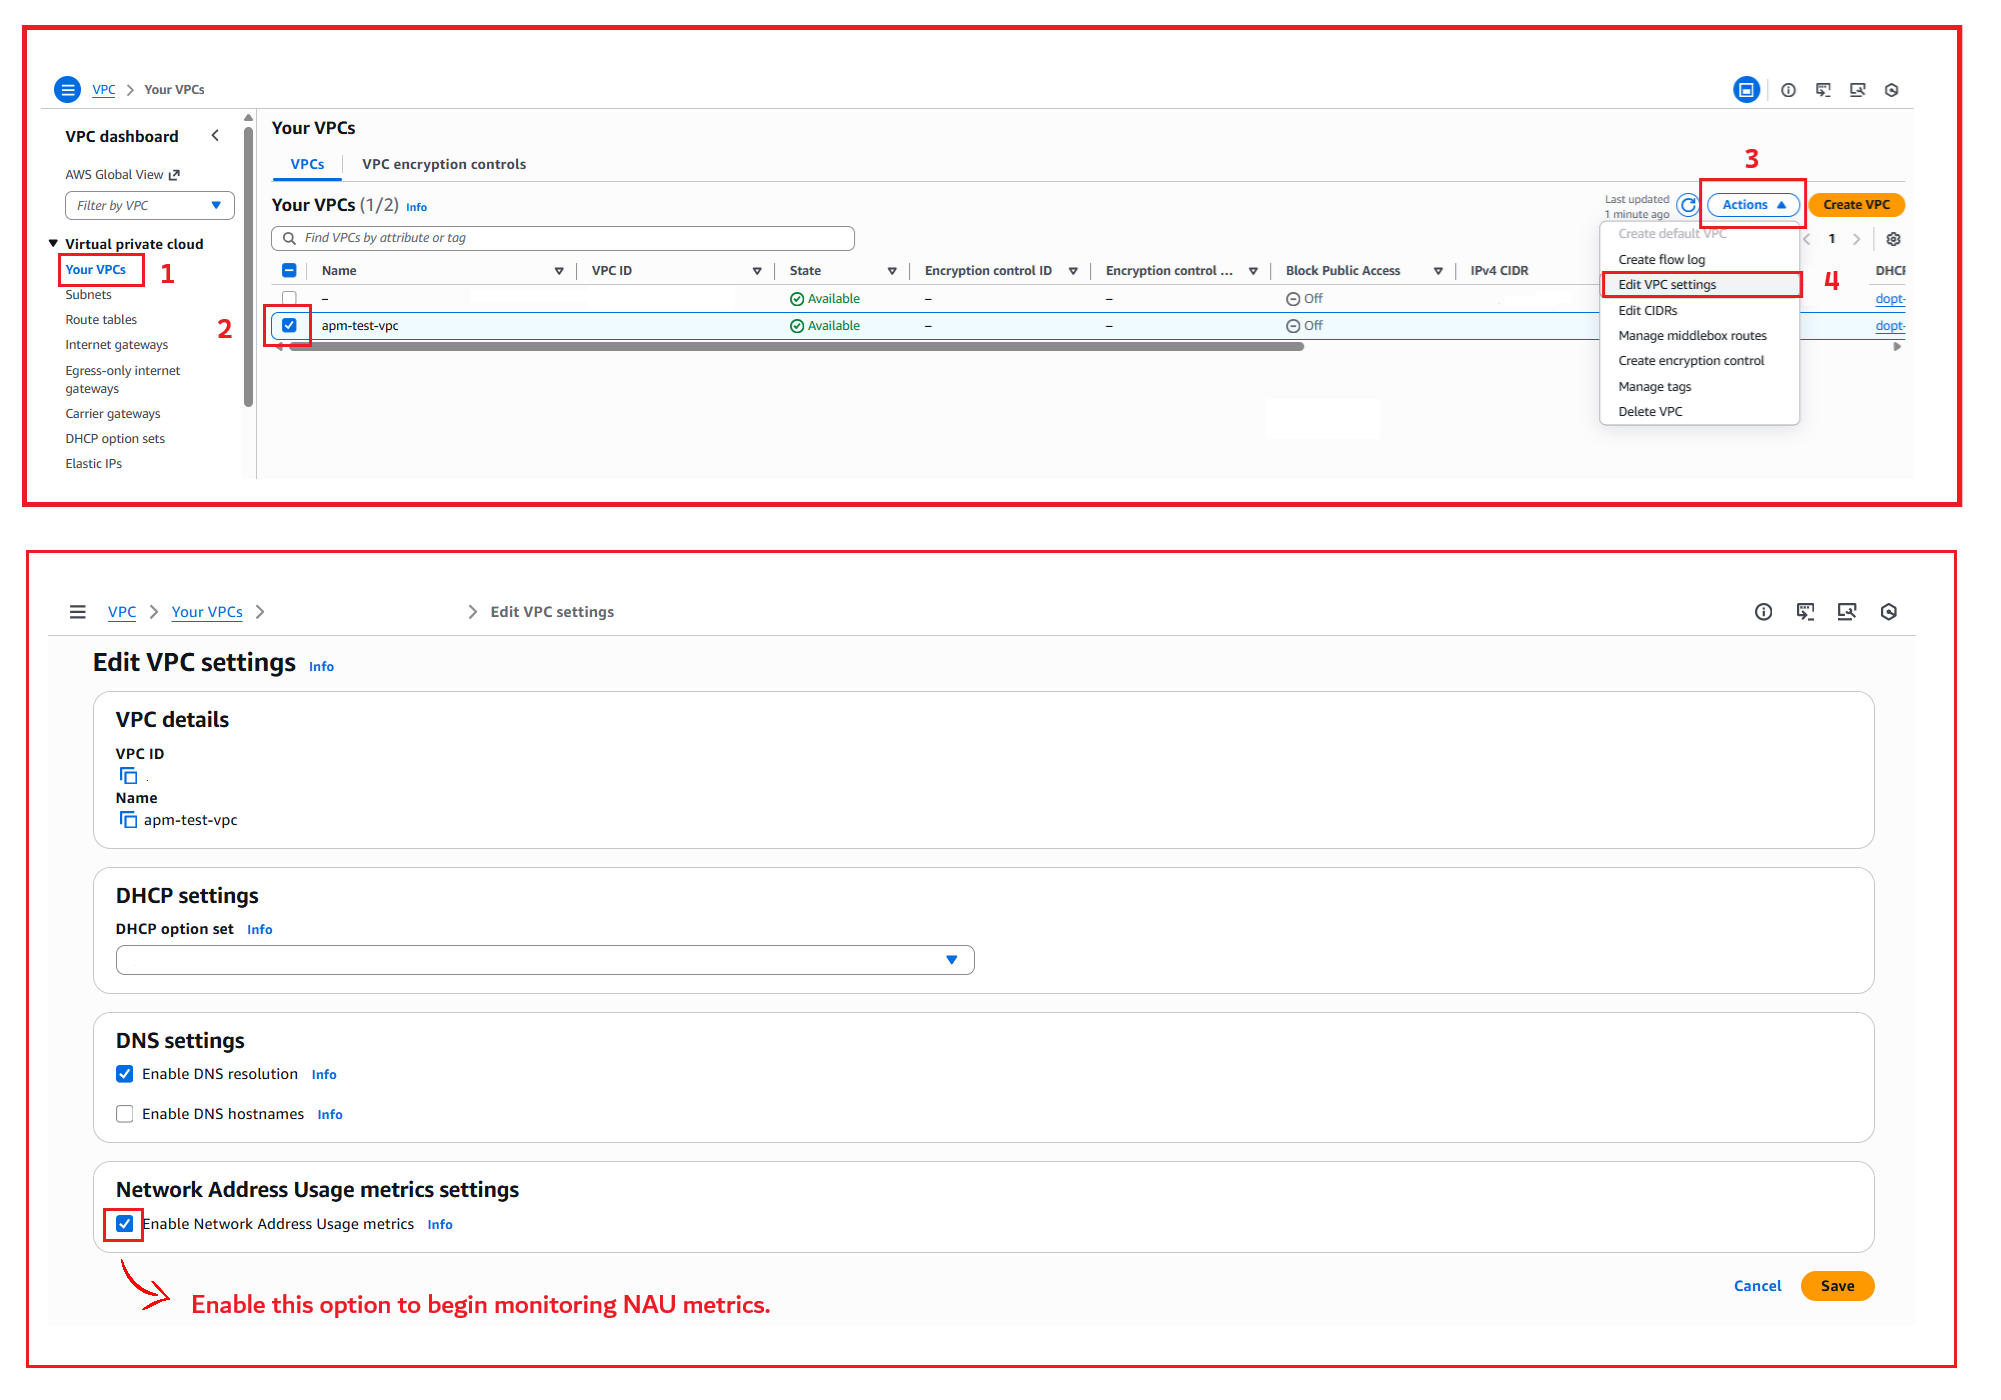Click the refresh icon next to Actions

1687,205
